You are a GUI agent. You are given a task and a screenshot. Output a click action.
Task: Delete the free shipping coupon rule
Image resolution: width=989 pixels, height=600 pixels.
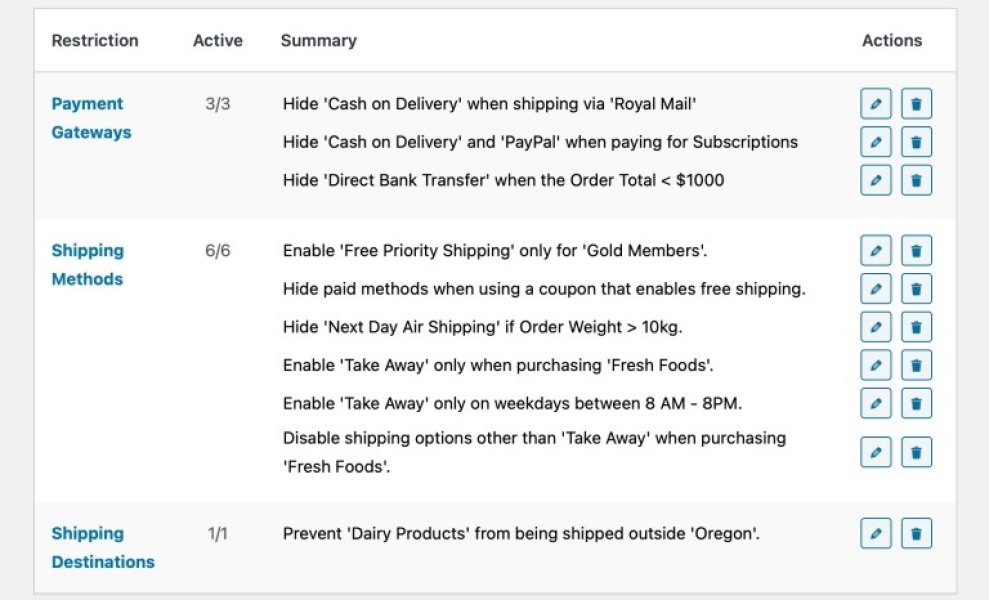coord(917,289)
